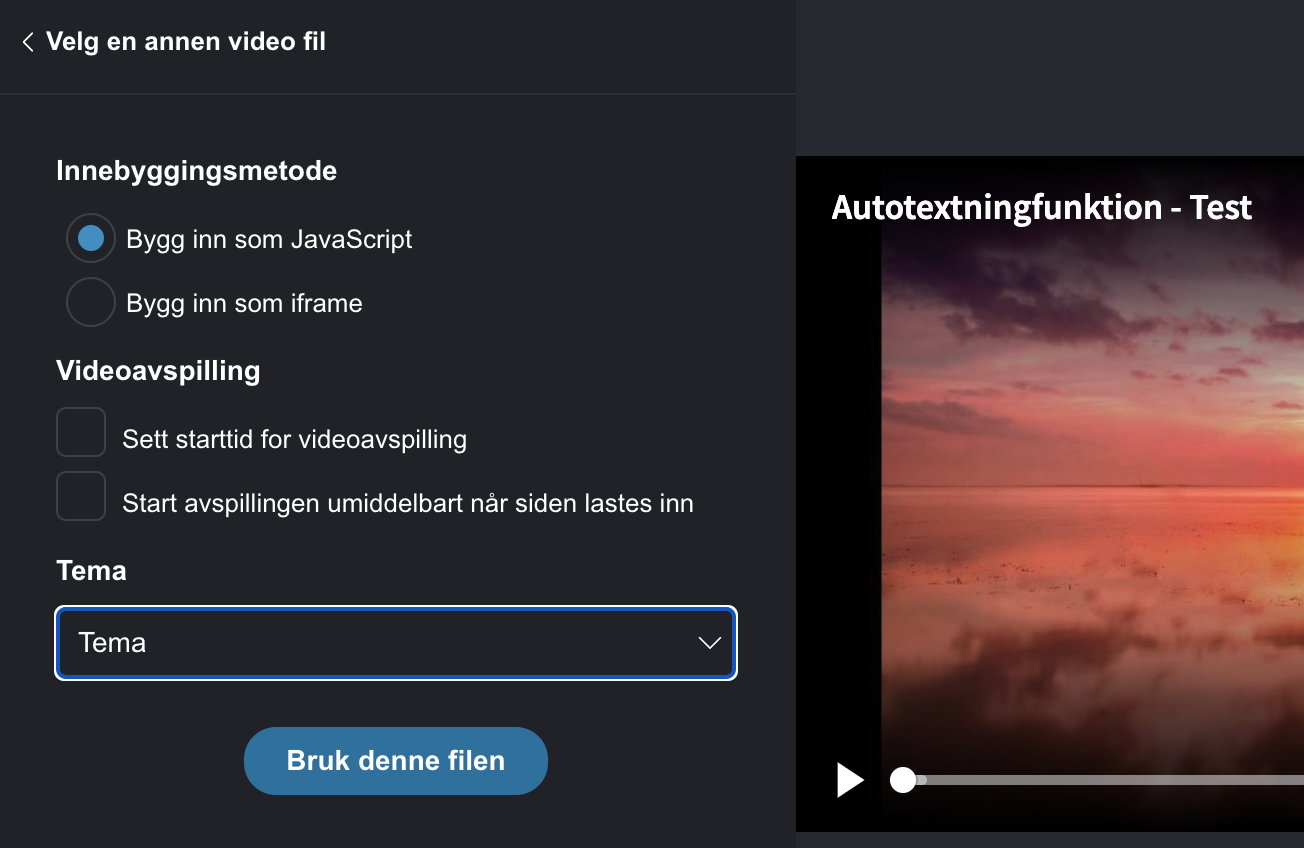This screenshot has width=1304, height=848.
Task: Click the Sett starttid for videoavspilling label
Action: 294,439
